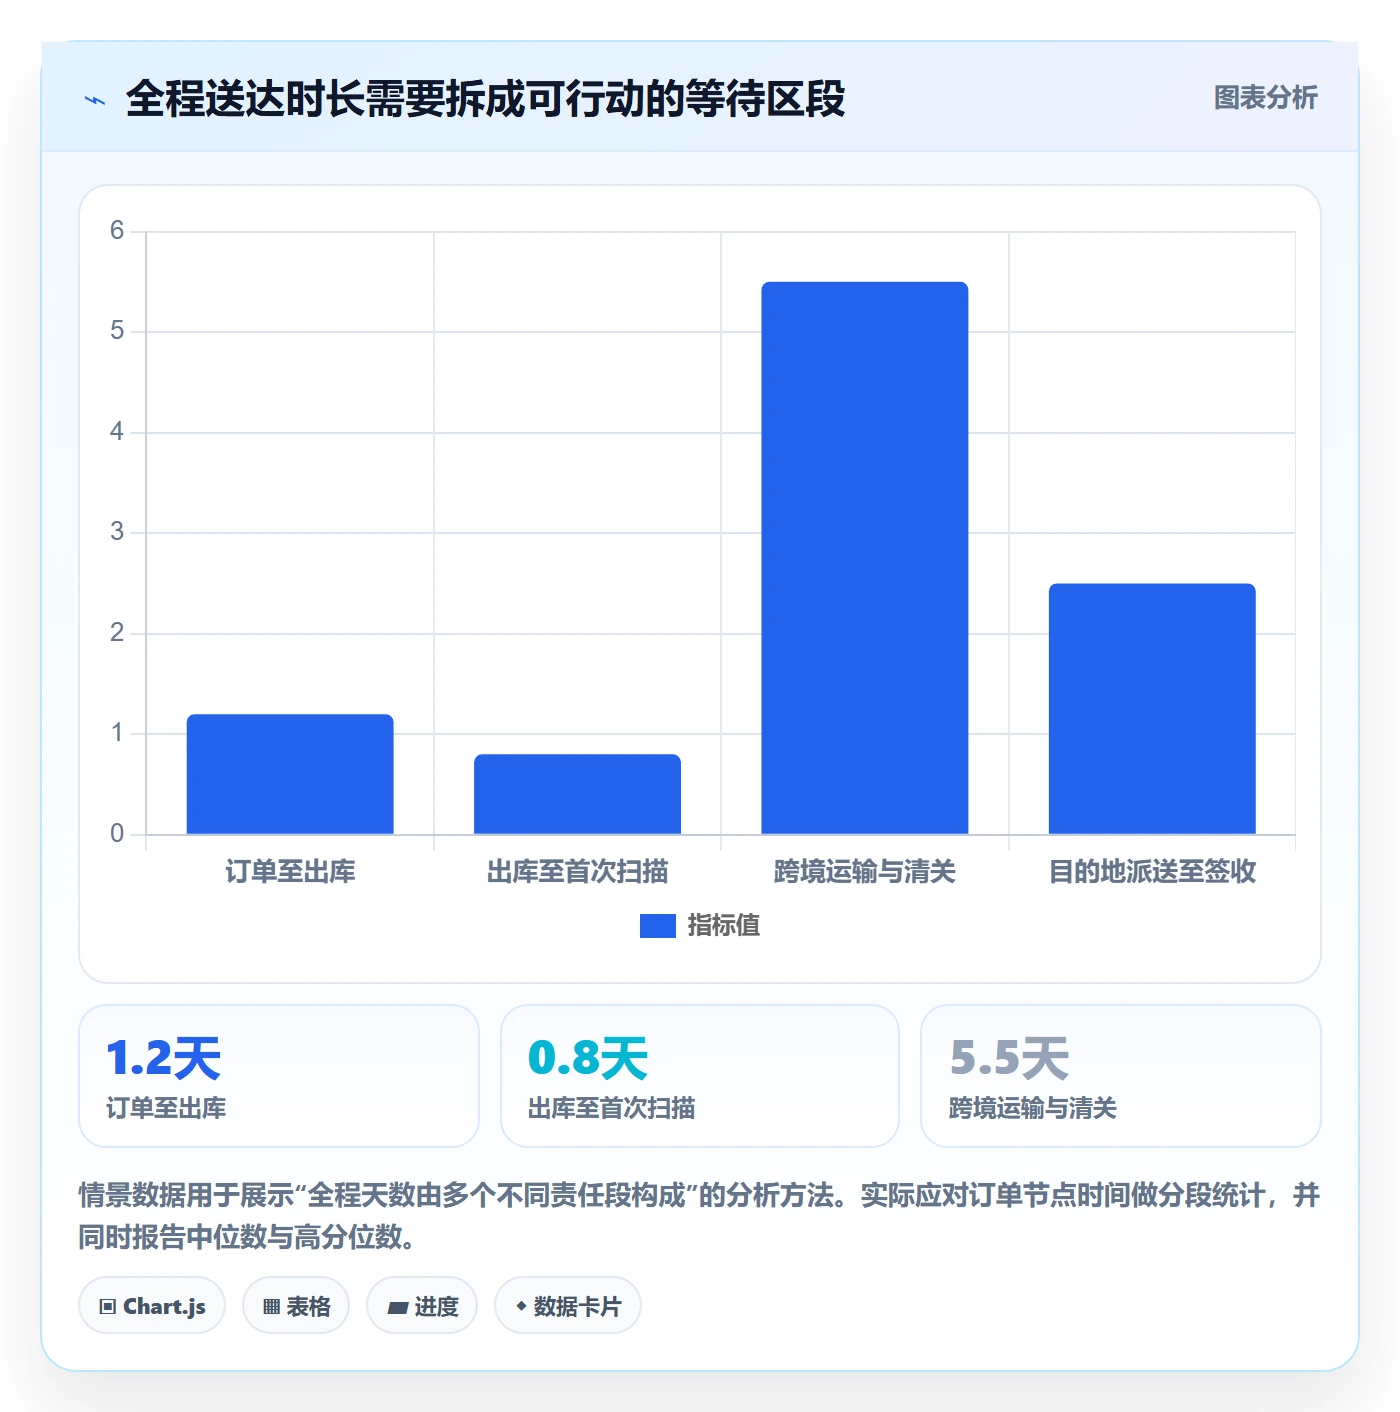This screenshot has width=1400, height=1412.
Task: Click the 出库至首次扫描 x-axis label
Action: pos(577,872)
